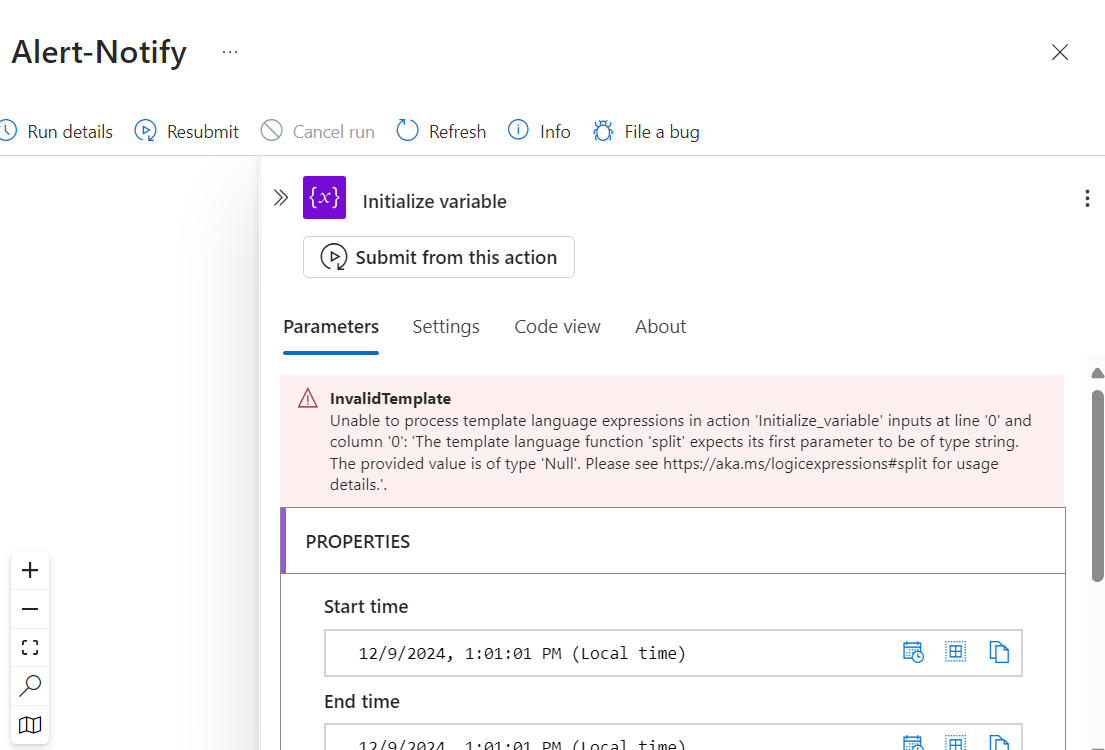The height and width of the screenshot is (750, 1105).
Task: Switch to the Parameters tab
Action: coord(331,326)
